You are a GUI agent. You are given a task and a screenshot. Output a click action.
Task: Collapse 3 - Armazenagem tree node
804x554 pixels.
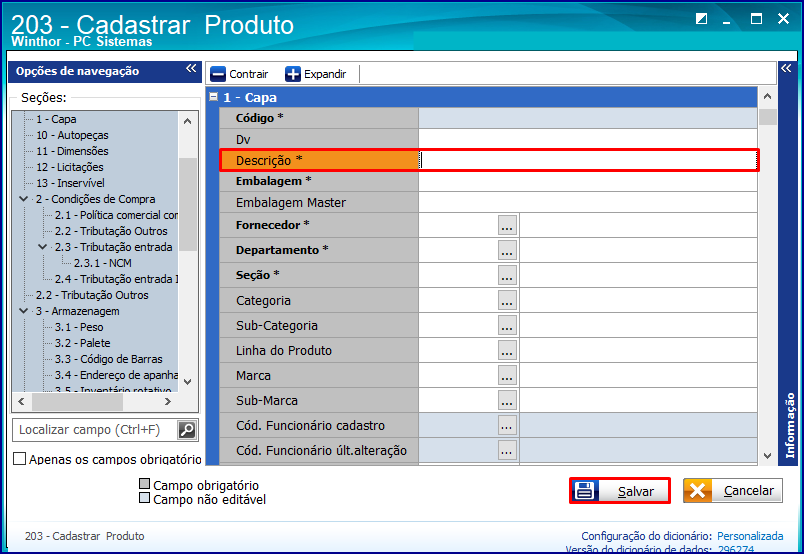24,311
